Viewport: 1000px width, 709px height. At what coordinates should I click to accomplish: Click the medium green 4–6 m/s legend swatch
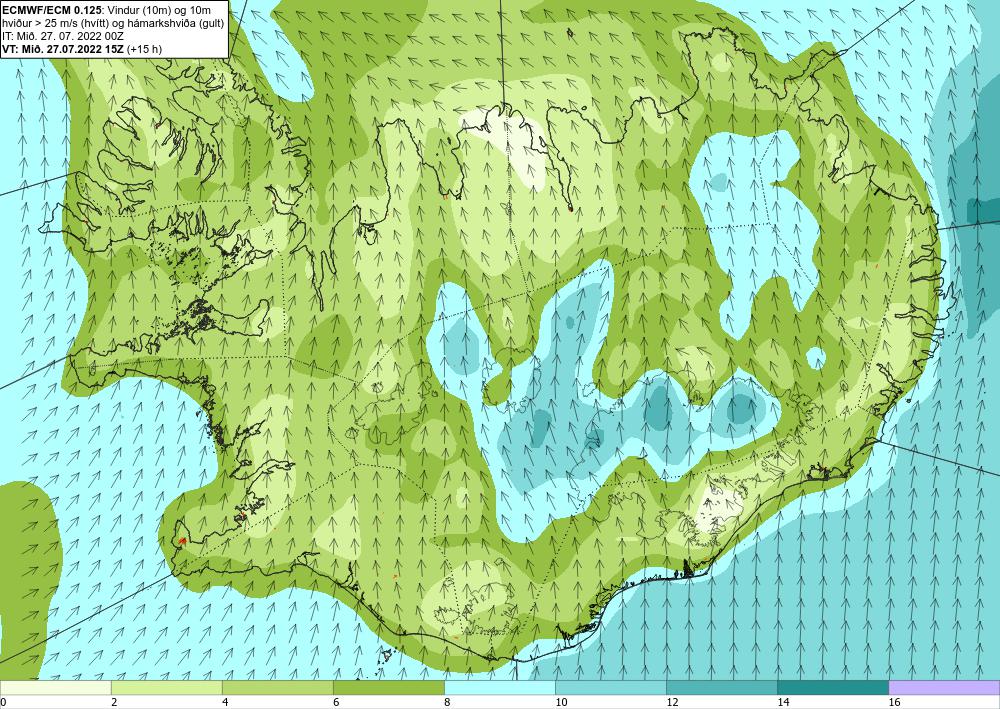[277, 687]
